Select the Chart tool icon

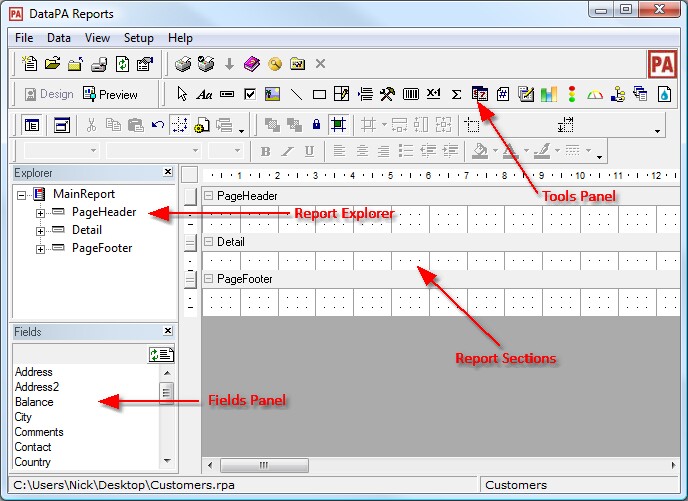pyautogui.click(x=548, y=94)
